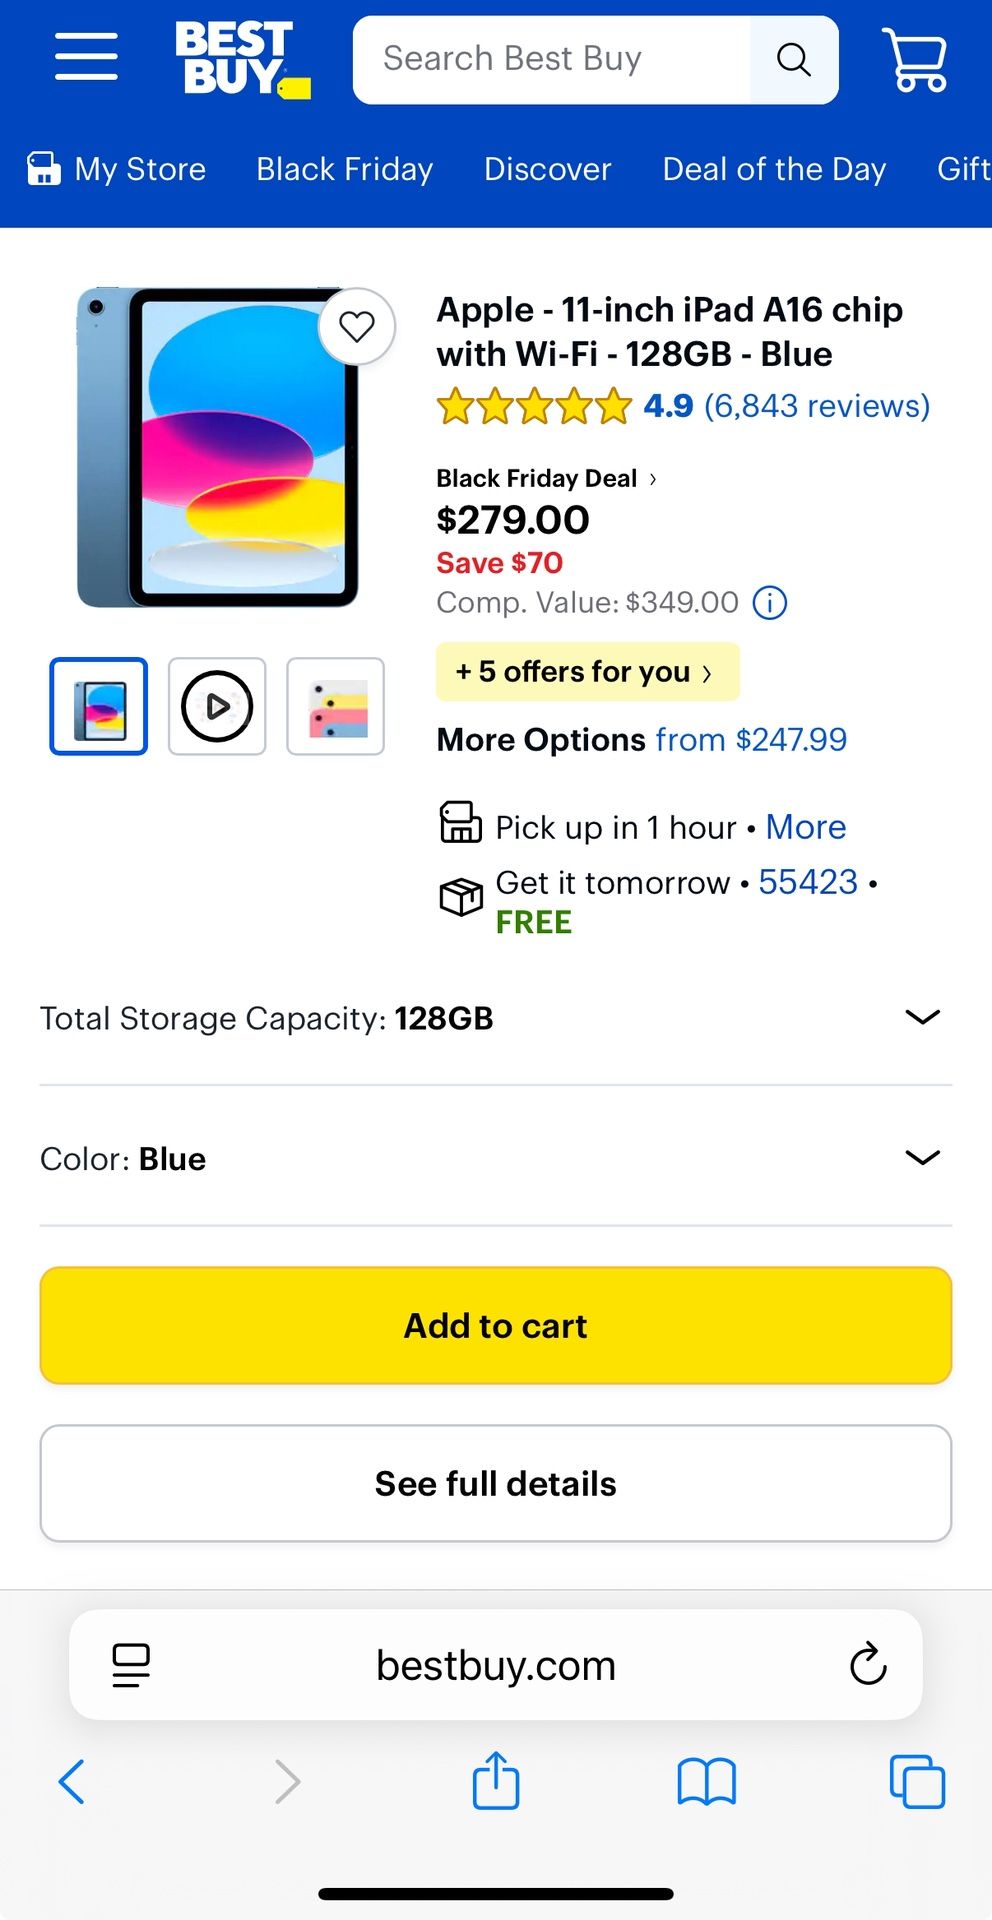992x1920 pixels.
Task: Focus the Search Best Buy field
Action: coord(550,60)
